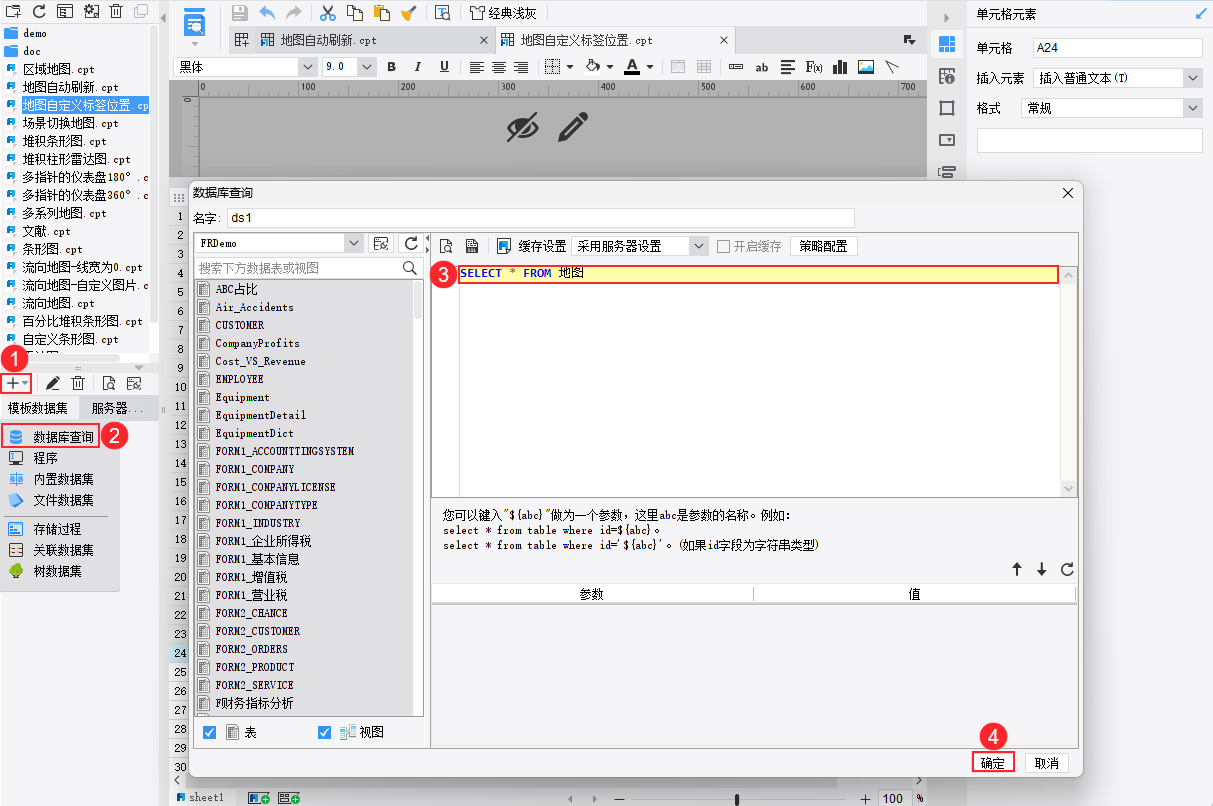Uncheck the 视图 checkbox
Screen dimensions: 1213x806
[x=325, y=732]
